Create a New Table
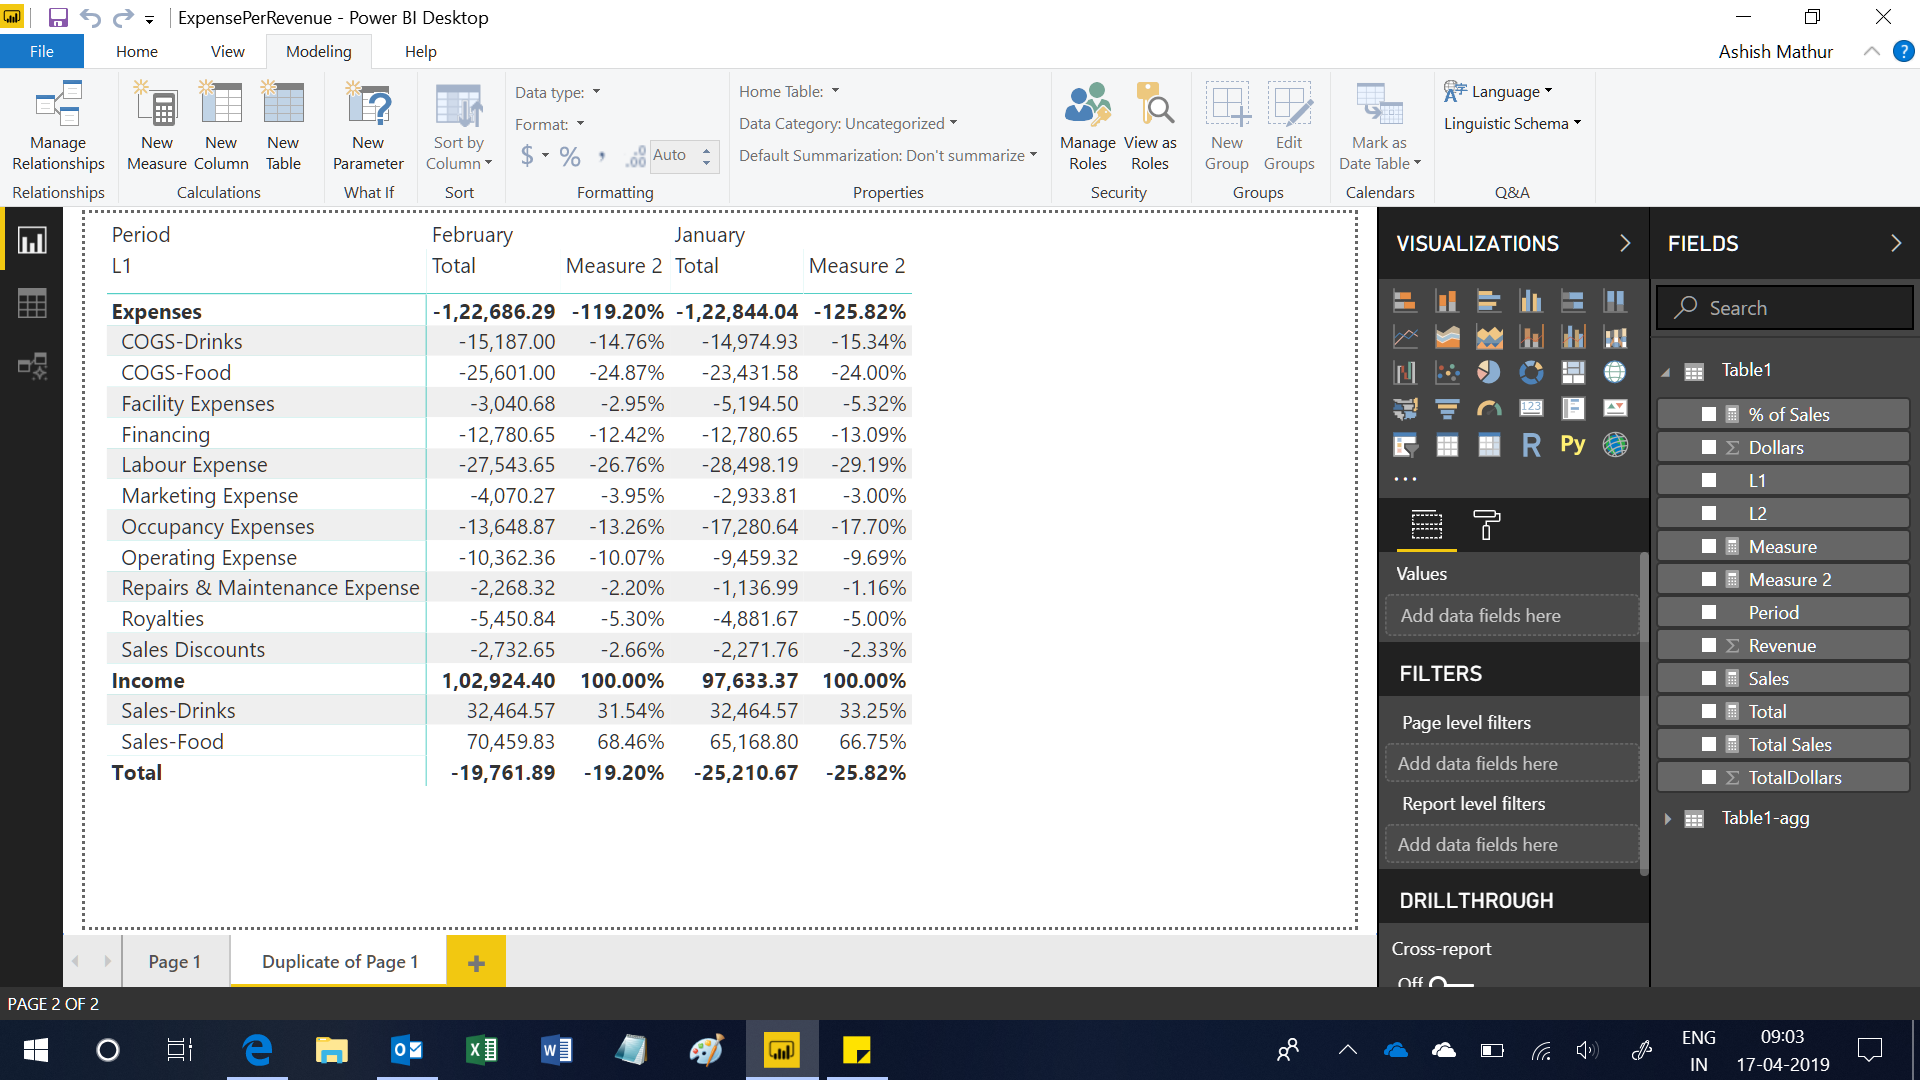The image size is (1920, 1080). click(x=283, y=127)
